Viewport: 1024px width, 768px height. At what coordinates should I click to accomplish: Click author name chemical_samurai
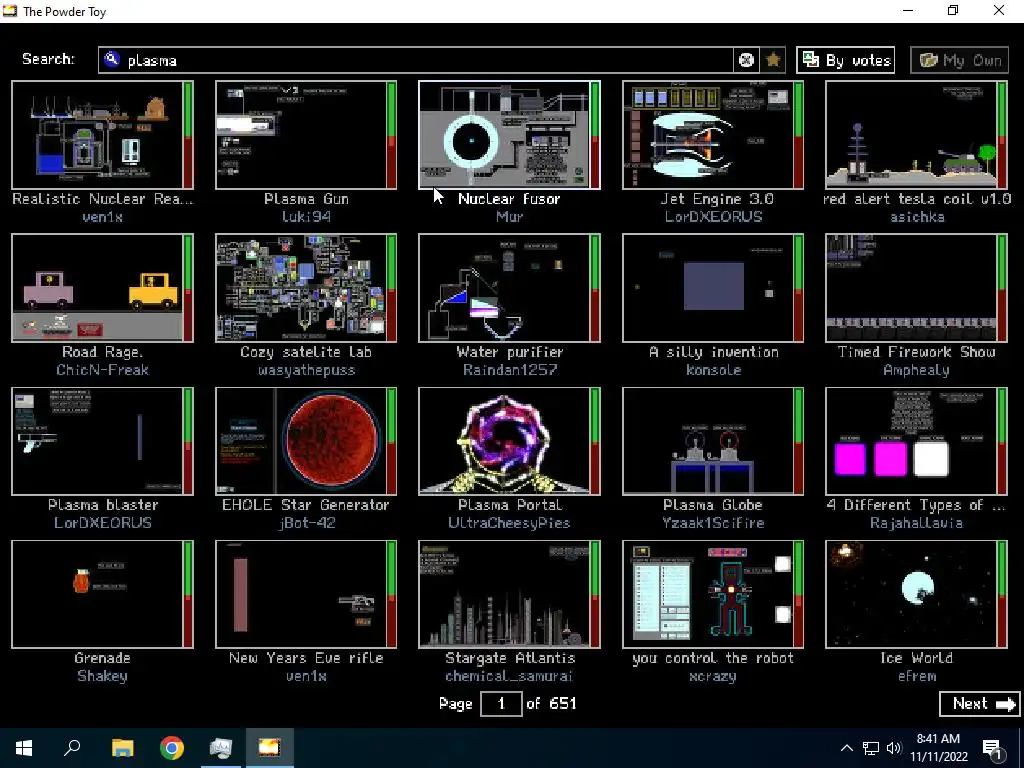[509, 676]
